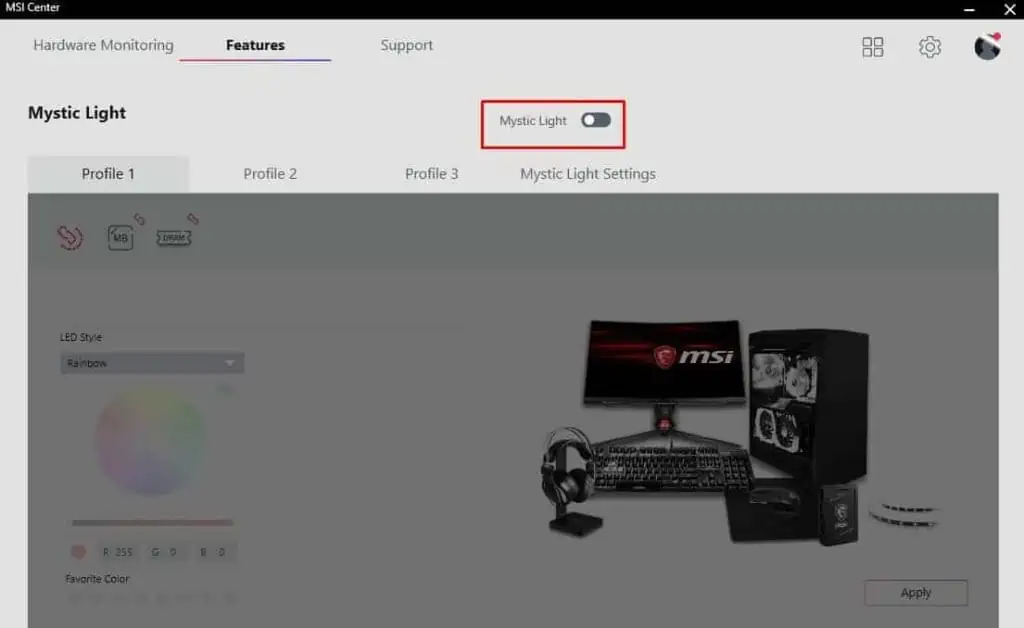Minimize the MSI Center window
The width and height of the screenshot is (1024, 628).
(x=969, y=9)
